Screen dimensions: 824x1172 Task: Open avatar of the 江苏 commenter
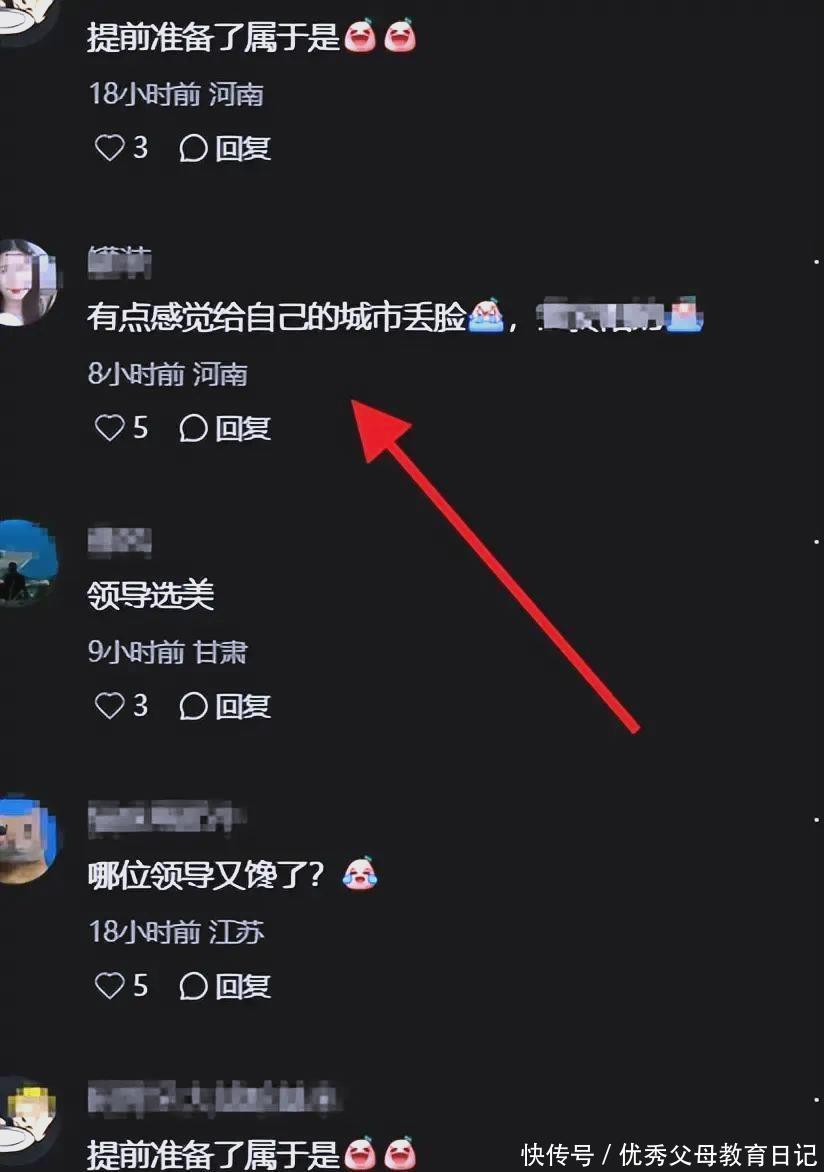coord(26,841)
